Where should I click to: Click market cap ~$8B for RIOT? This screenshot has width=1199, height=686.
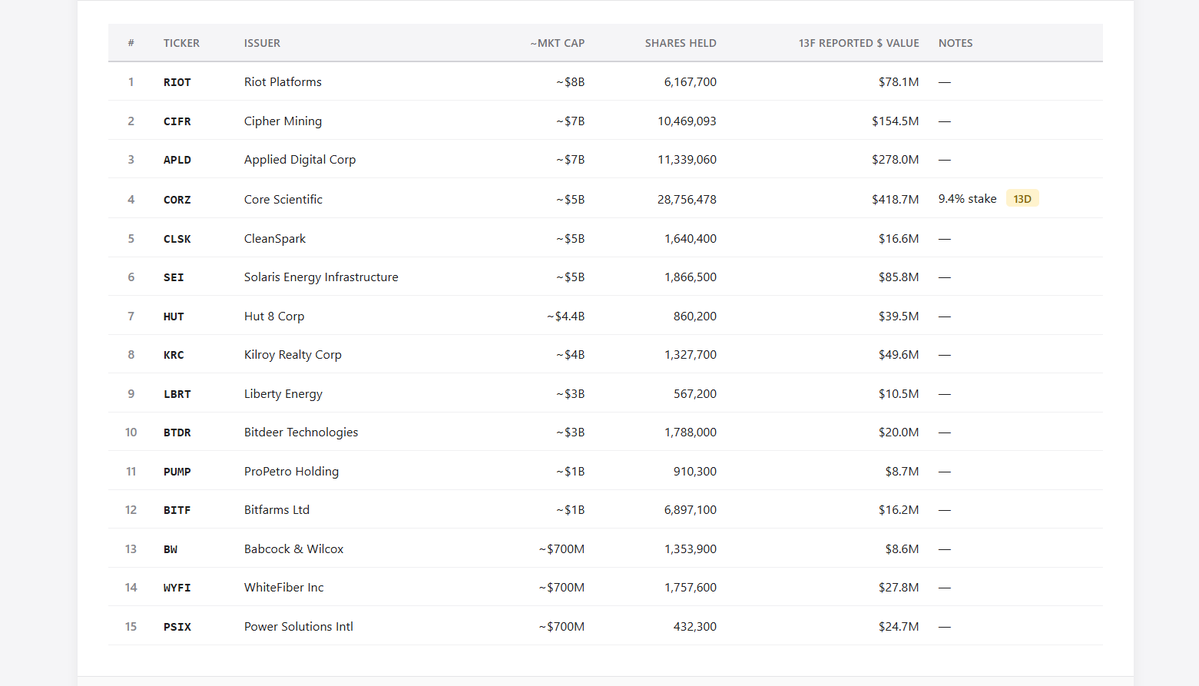click(x=570, y=82)
